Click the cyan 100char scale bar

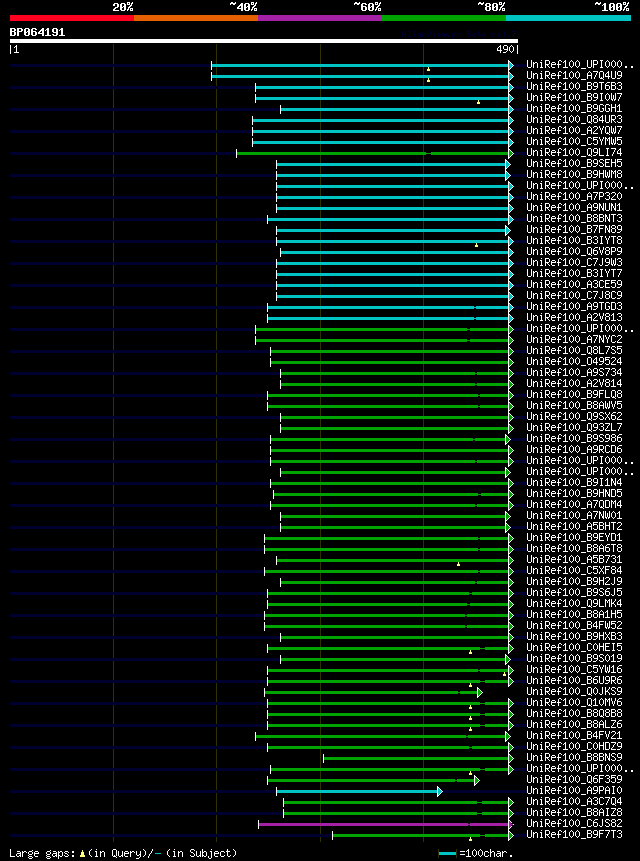447,853
